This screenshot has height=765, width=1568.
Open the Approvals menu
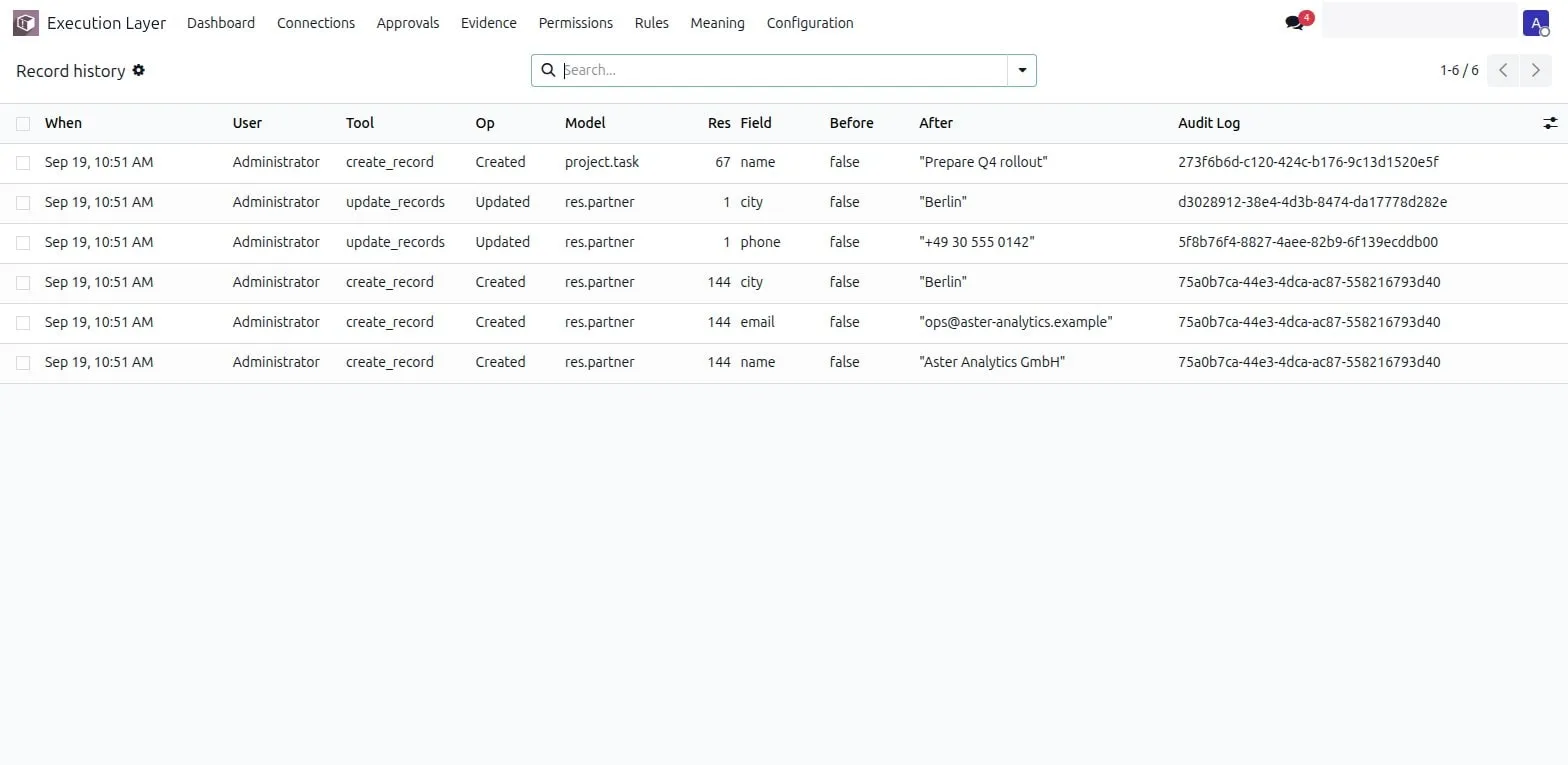(408, 23)
